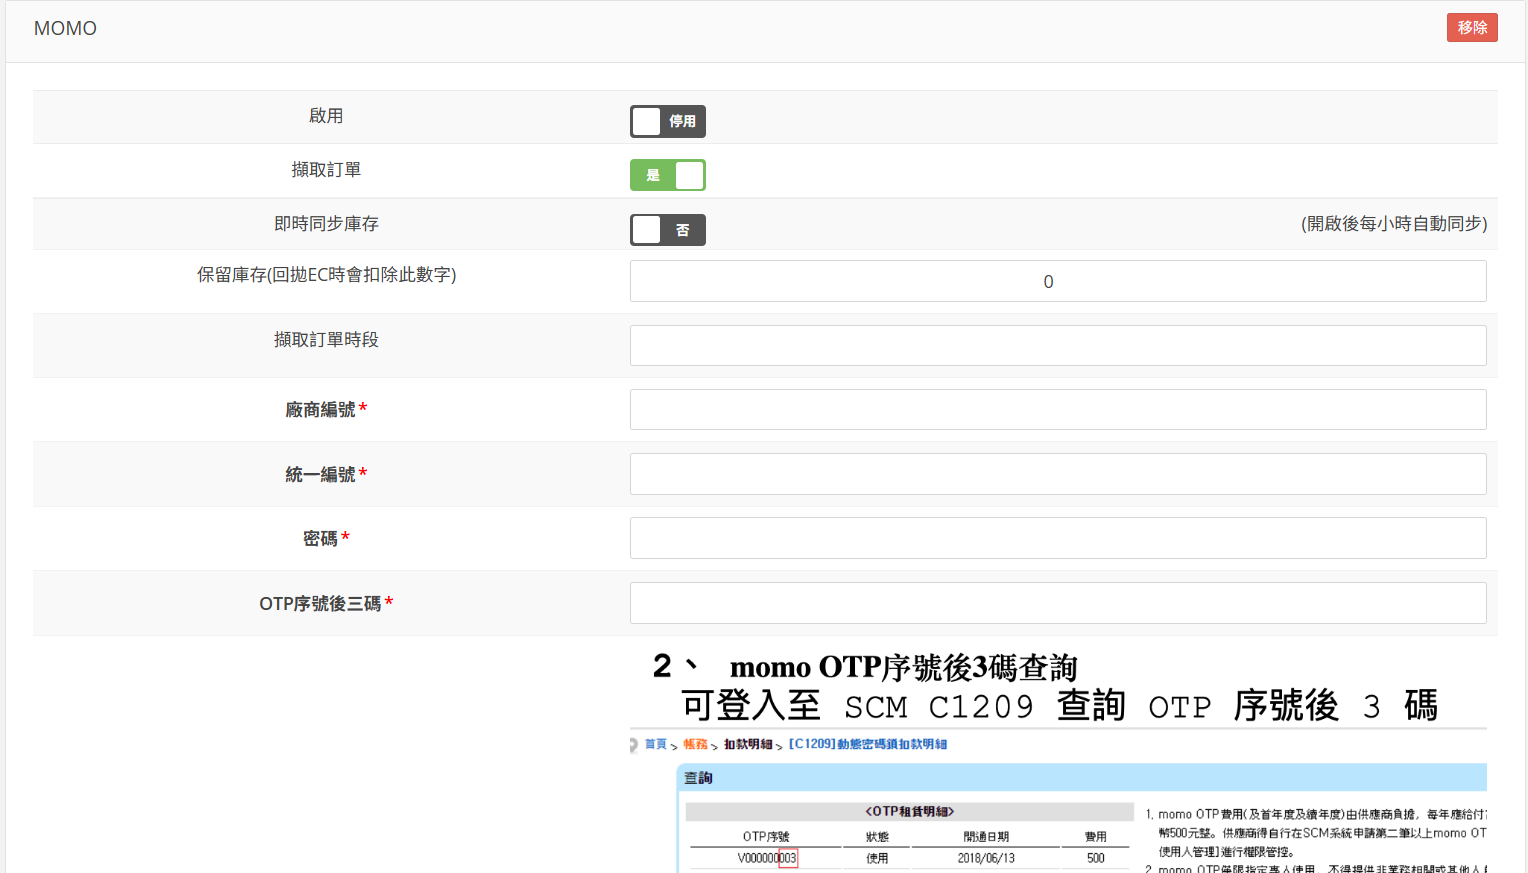Click the 廠商編號 text field
1528x873 pixels.
click(x=1057, y=409)
